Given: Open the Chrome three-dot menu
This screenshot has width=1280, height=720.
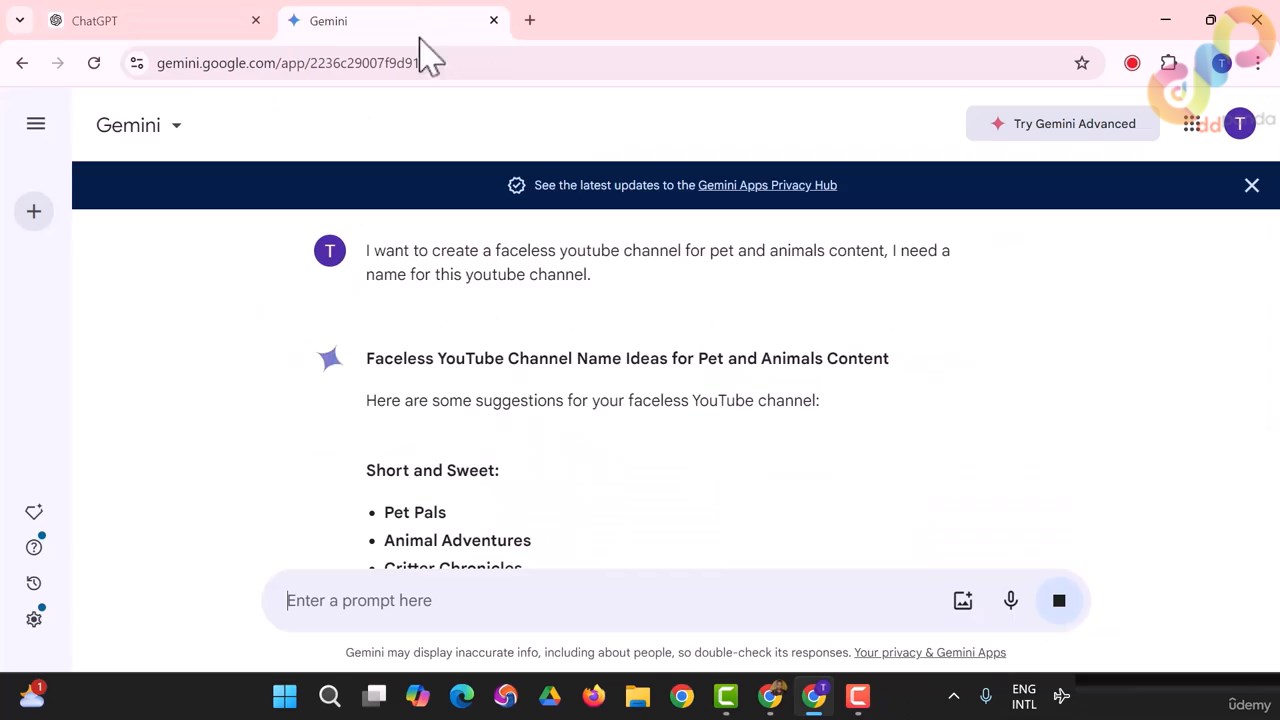Looking at the screenshot, I should [x=1258, y=63].
